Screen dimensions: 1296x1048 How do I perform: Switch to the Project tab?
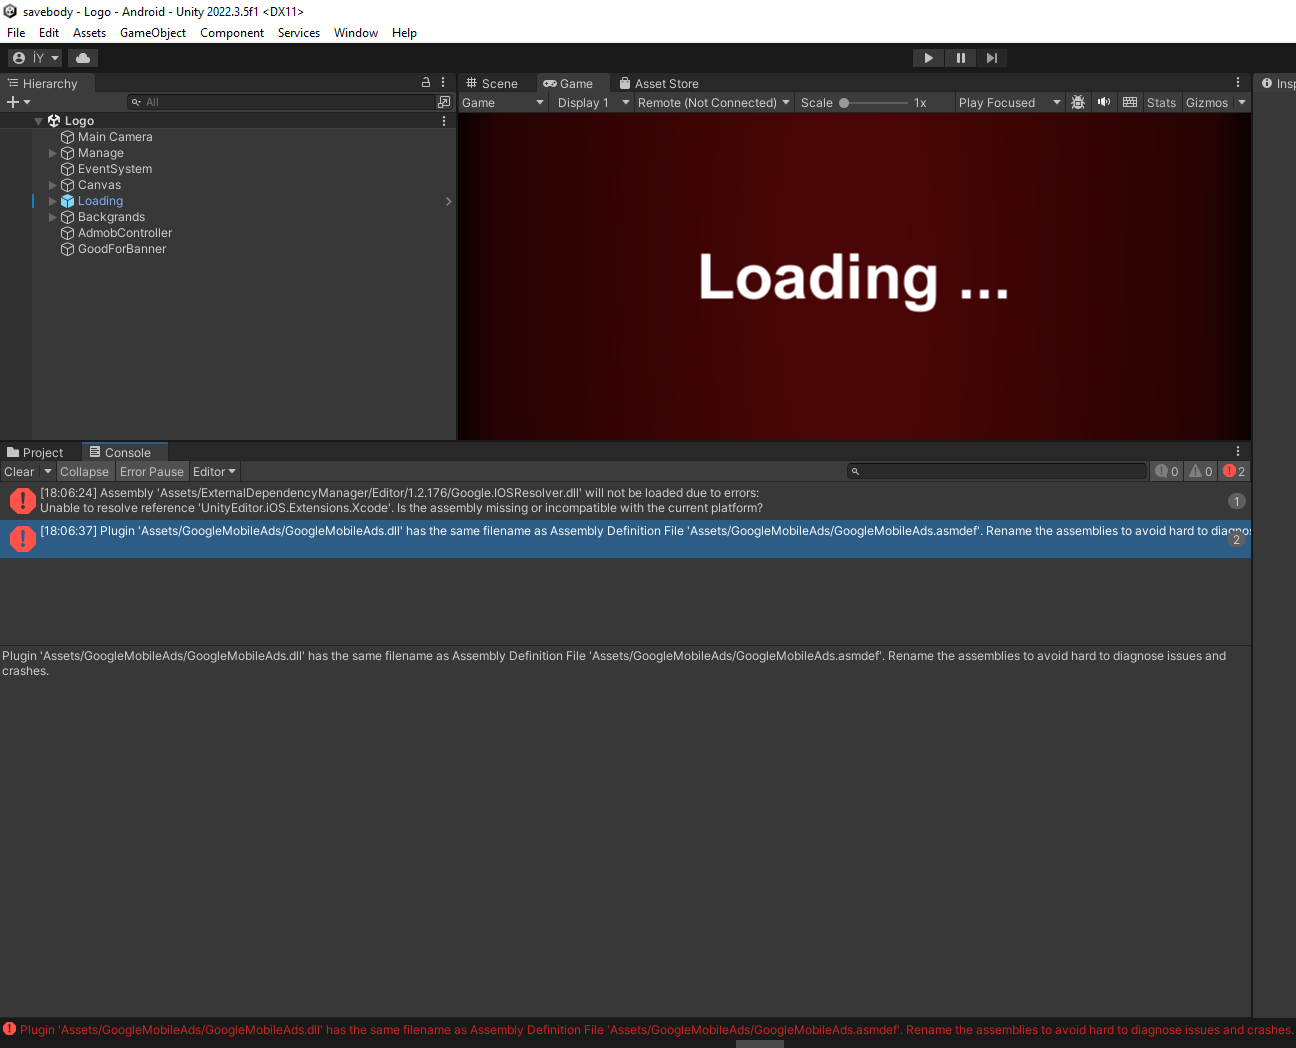(35, 453)
